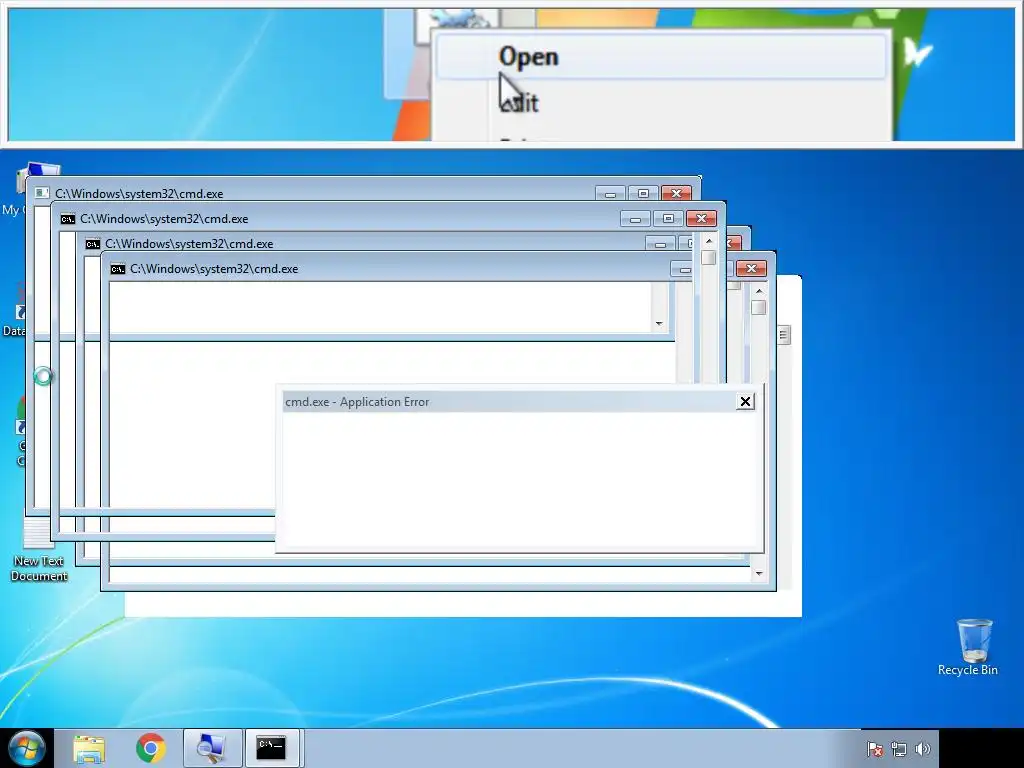Click the frontmost cmd window's title text
The width and height of the screenshot is (1024, 768).
coord(214,269)
